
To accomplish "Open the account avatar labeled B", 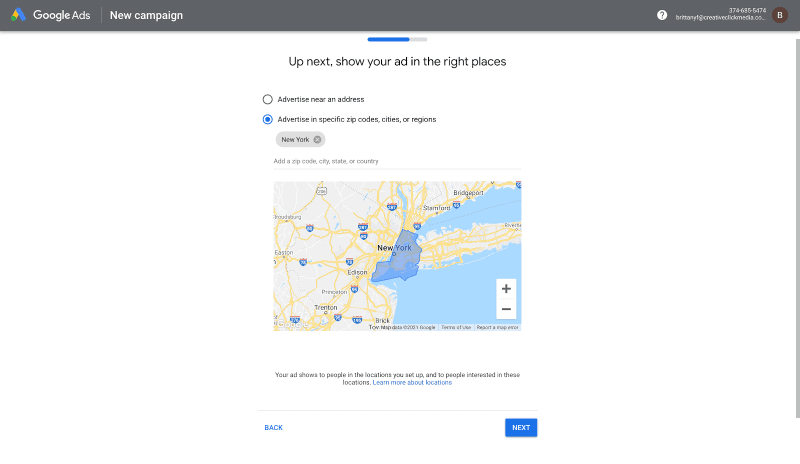I will click(x=780, y=15).
